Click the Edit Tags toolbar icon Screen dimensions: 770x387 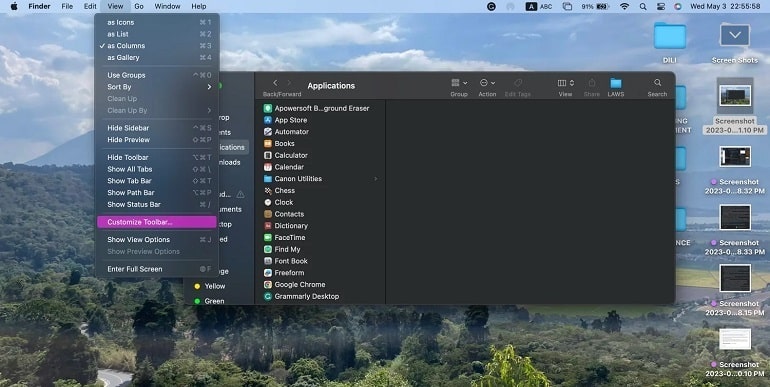(518, 83)
